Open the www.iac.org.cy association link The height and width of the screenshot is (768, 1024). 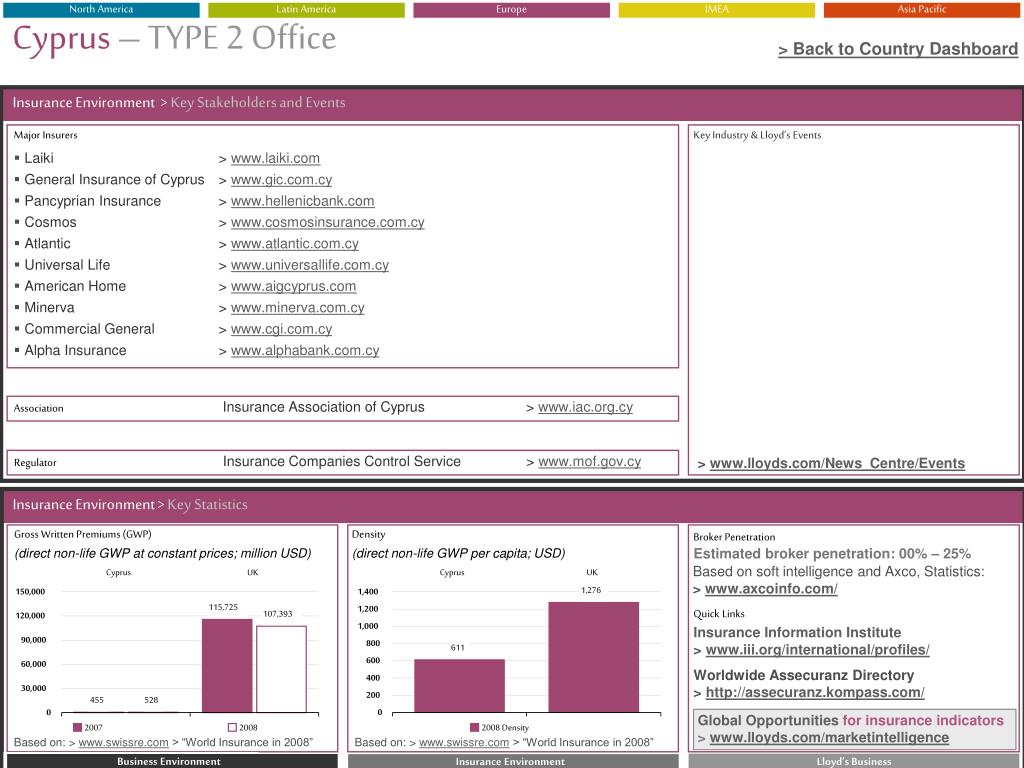pos(585,407)
